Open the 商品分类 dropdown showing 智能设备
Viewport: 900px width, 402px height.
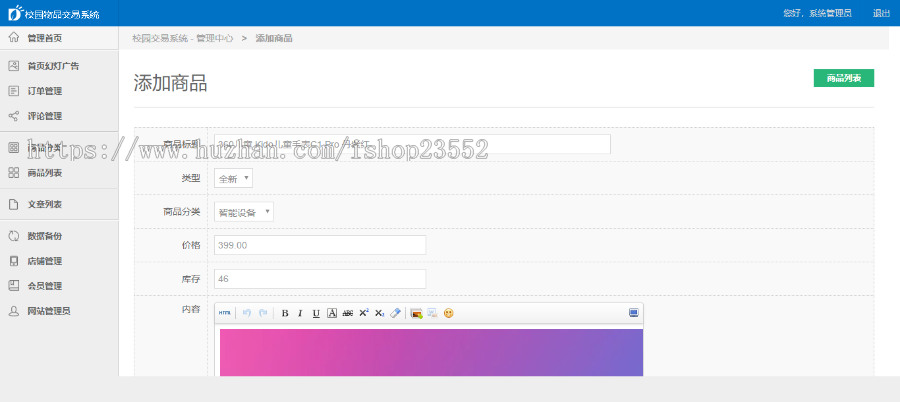coord(244,212)
